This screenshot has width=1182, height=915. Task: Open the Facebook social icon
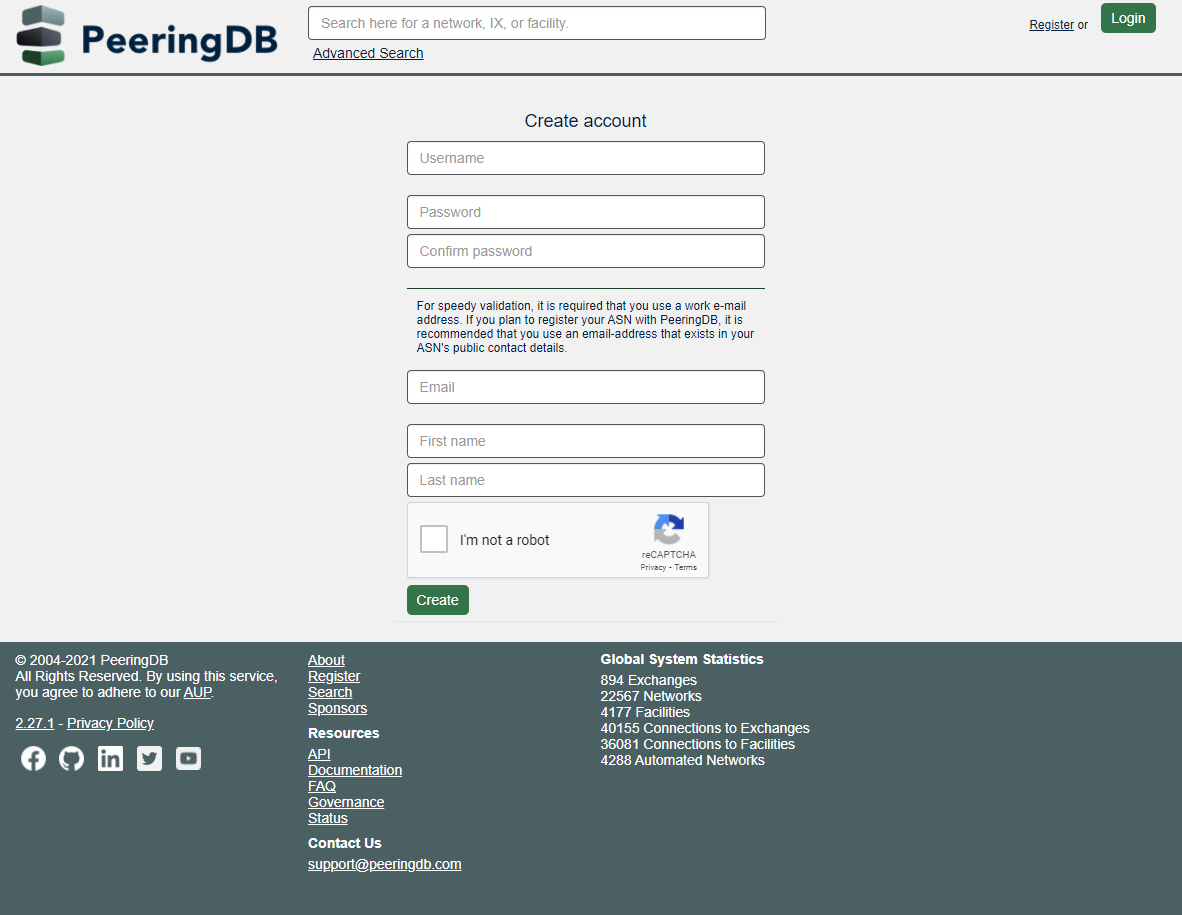pyautogui.click(x=33, y=759)
